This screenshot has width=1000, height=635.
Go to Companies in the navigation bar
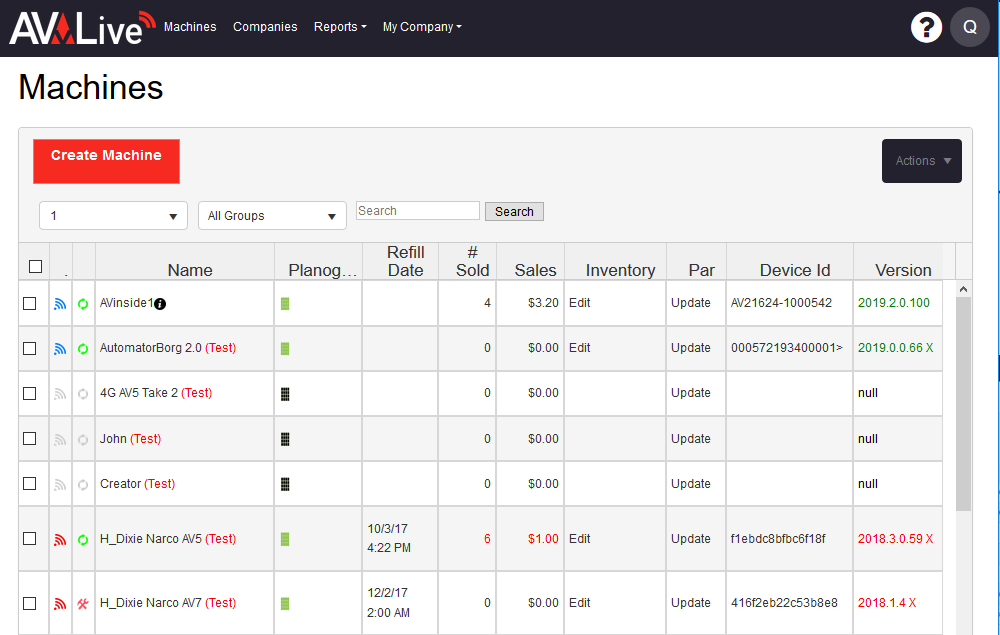click(x=265, y=27)
